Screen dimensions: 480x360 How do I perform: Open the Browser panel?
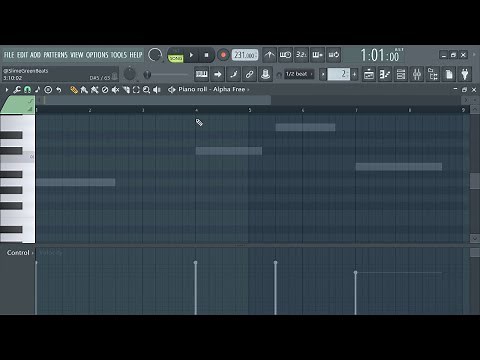(433, 74)
